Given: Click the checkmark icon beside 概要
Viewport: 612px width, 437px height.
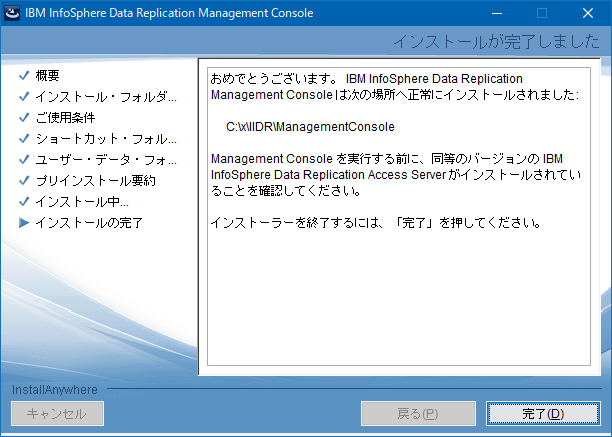Looking at the screenshot, I should pos(24,75).
